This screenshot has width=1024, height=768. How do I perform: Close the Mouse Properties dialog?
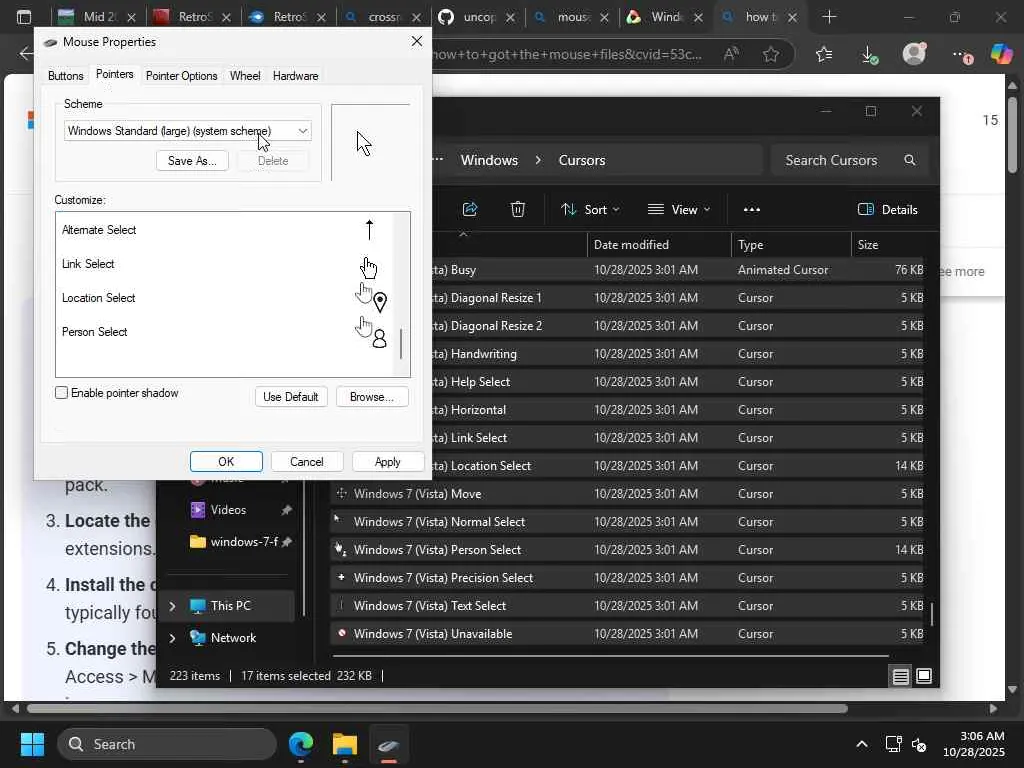[x=417, y=42]
